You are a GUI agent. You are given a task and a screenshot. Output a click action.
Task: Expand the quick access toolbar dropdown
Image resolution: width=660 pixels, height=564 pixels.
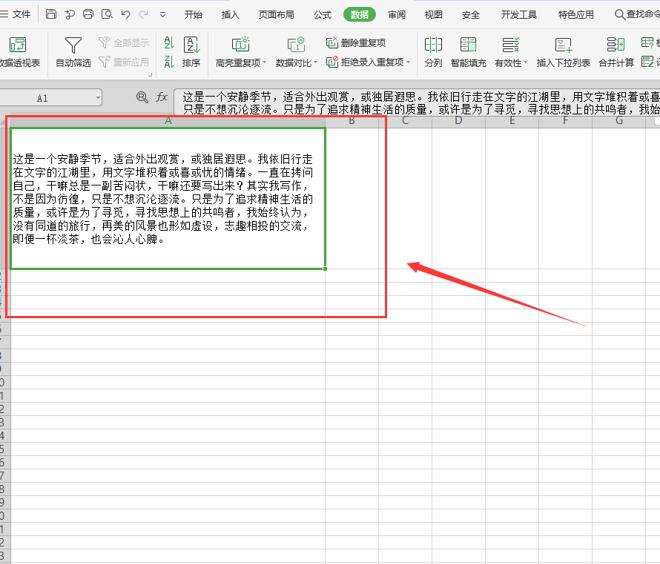pos(162,15)
